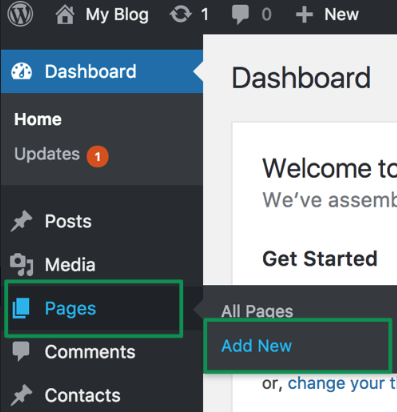
Task: Open the My Blog site link
Action: (117, 15)
